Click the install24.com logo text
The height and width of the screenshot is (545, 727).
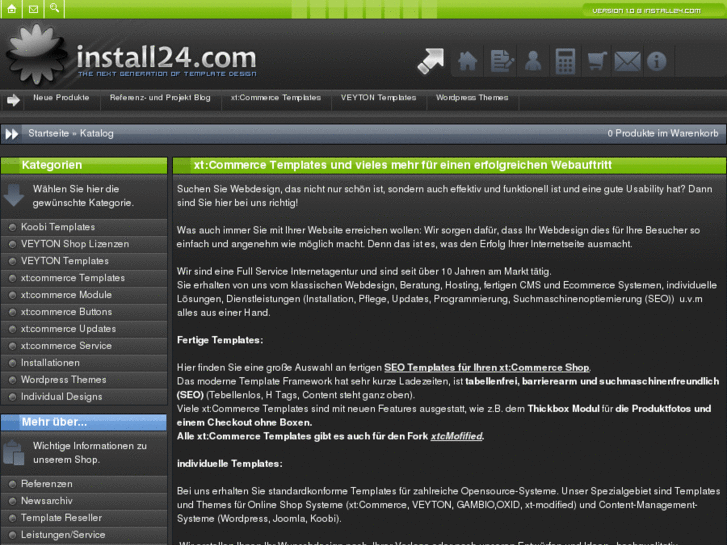166,58
